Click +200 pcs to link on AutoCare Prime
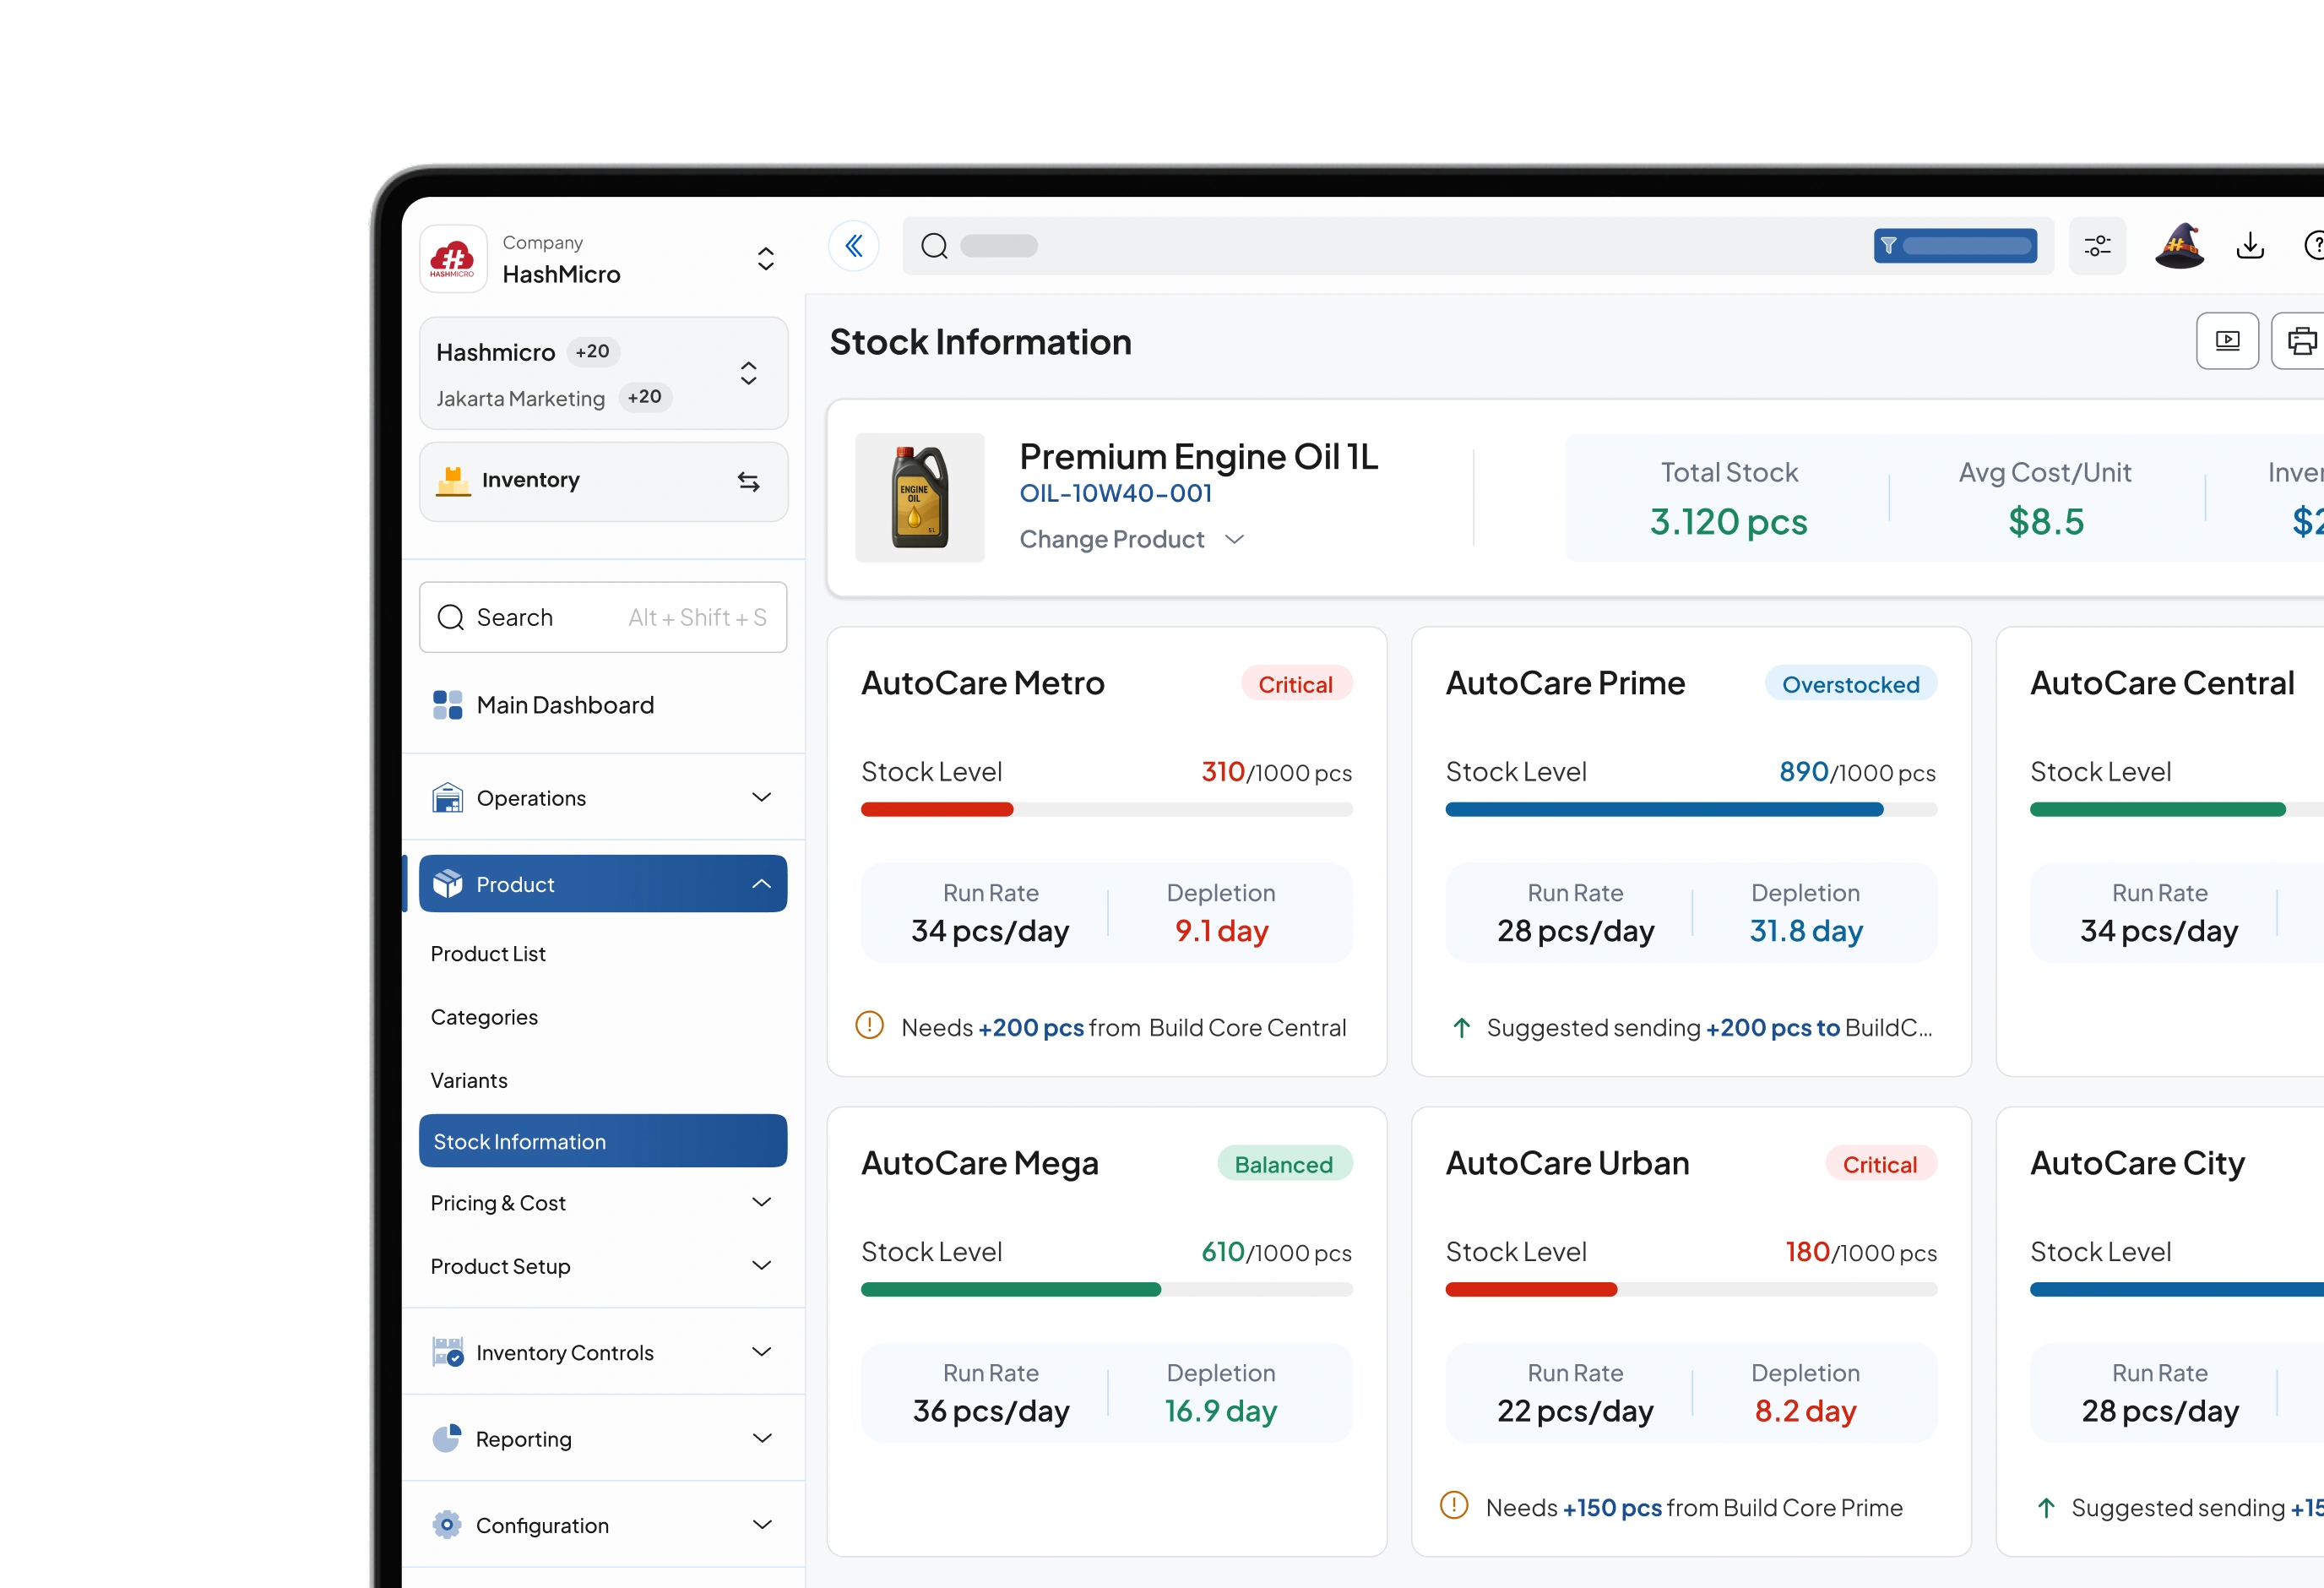This screenshot has width=2324, height=1588. 1773,1028
